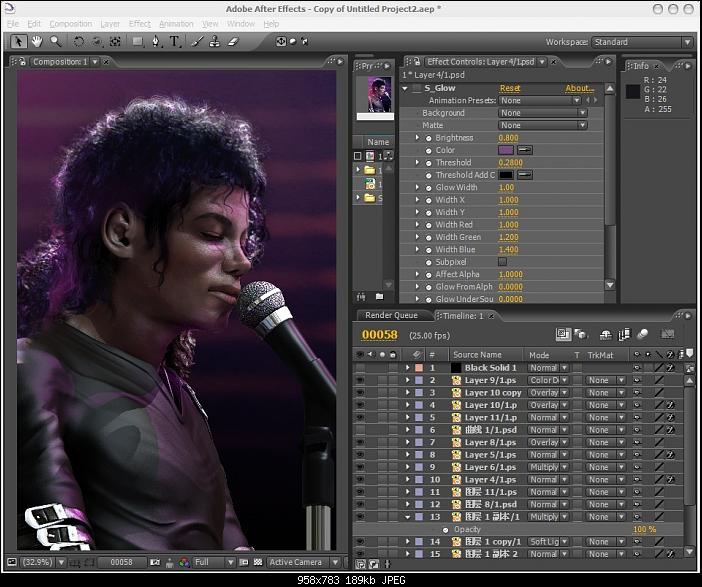Click the Opacity stopwatch in timeline
Viewport: 702px width, 587px height.
click(445, 530)
